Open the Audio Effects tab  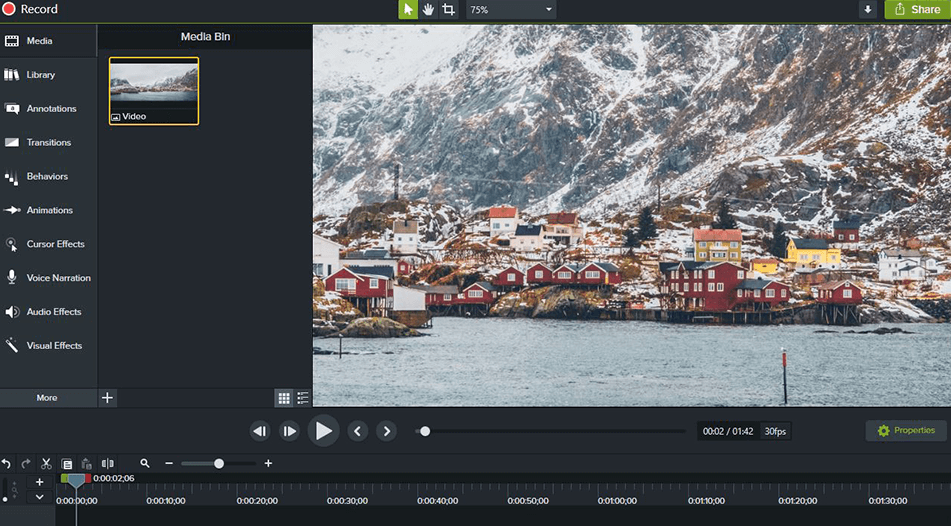point(48,312)
